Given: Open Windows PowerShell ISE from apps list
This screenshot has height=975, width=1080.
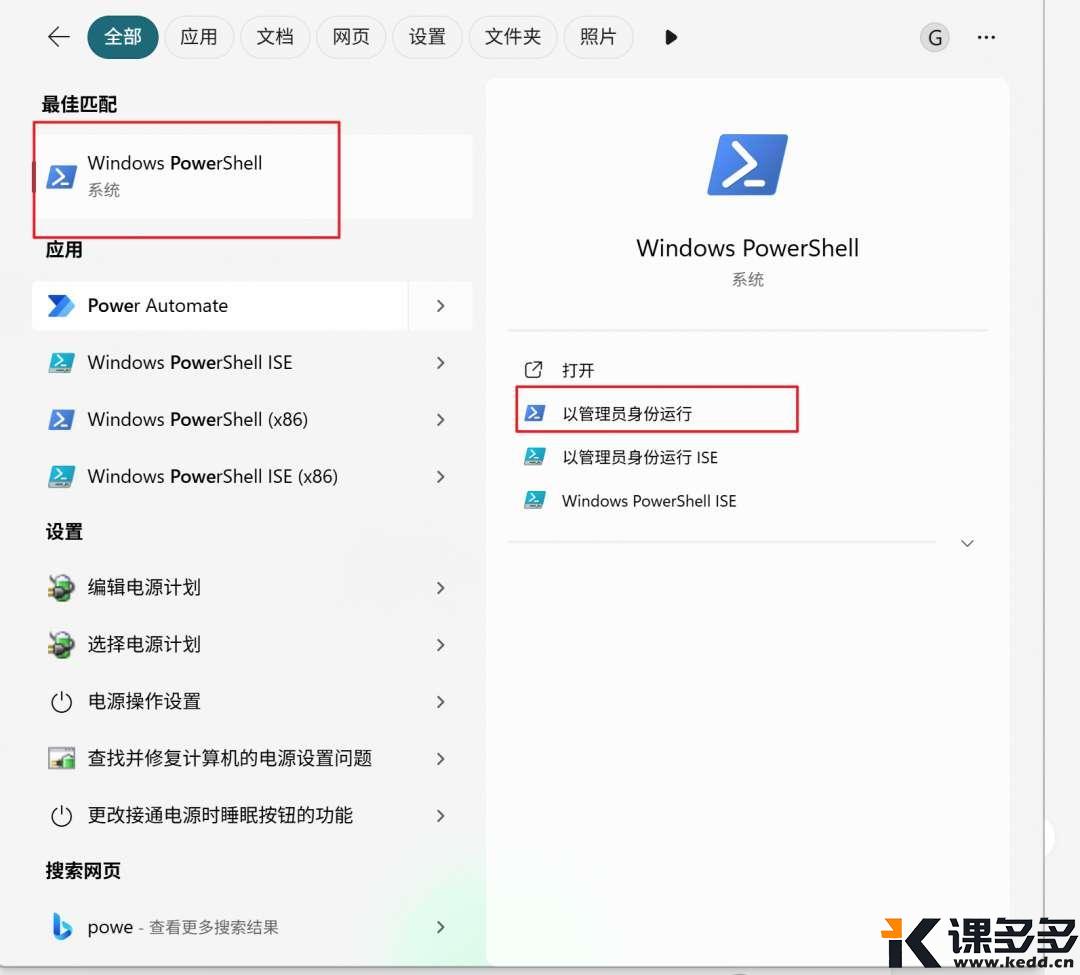Looking at the screenshot, I should [220, 363].
